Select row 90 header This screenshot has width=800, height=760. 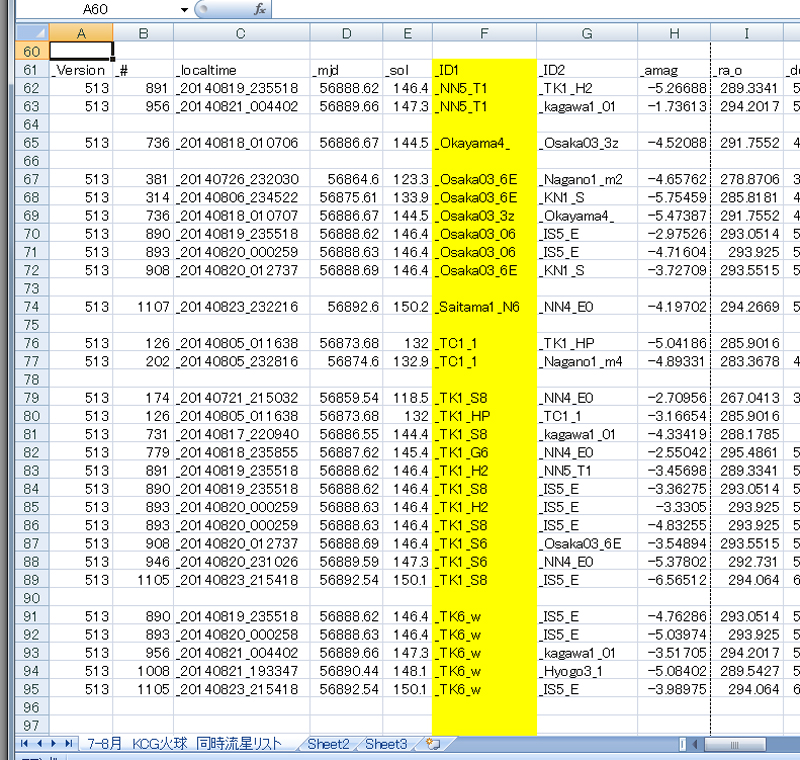tap(32, 598)
